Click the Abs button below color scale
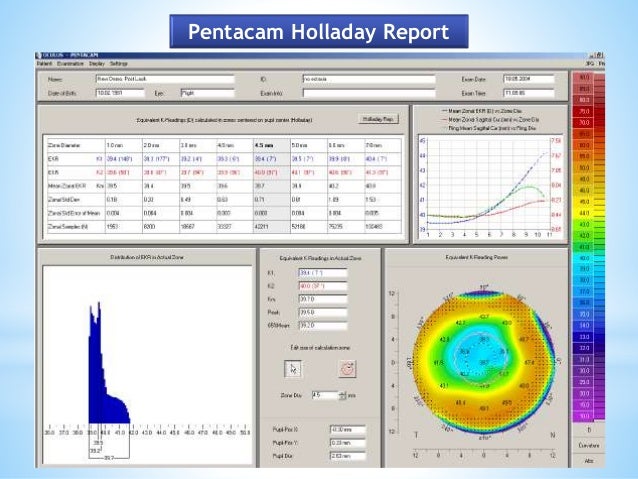The image size is (638, 479). 589,461
